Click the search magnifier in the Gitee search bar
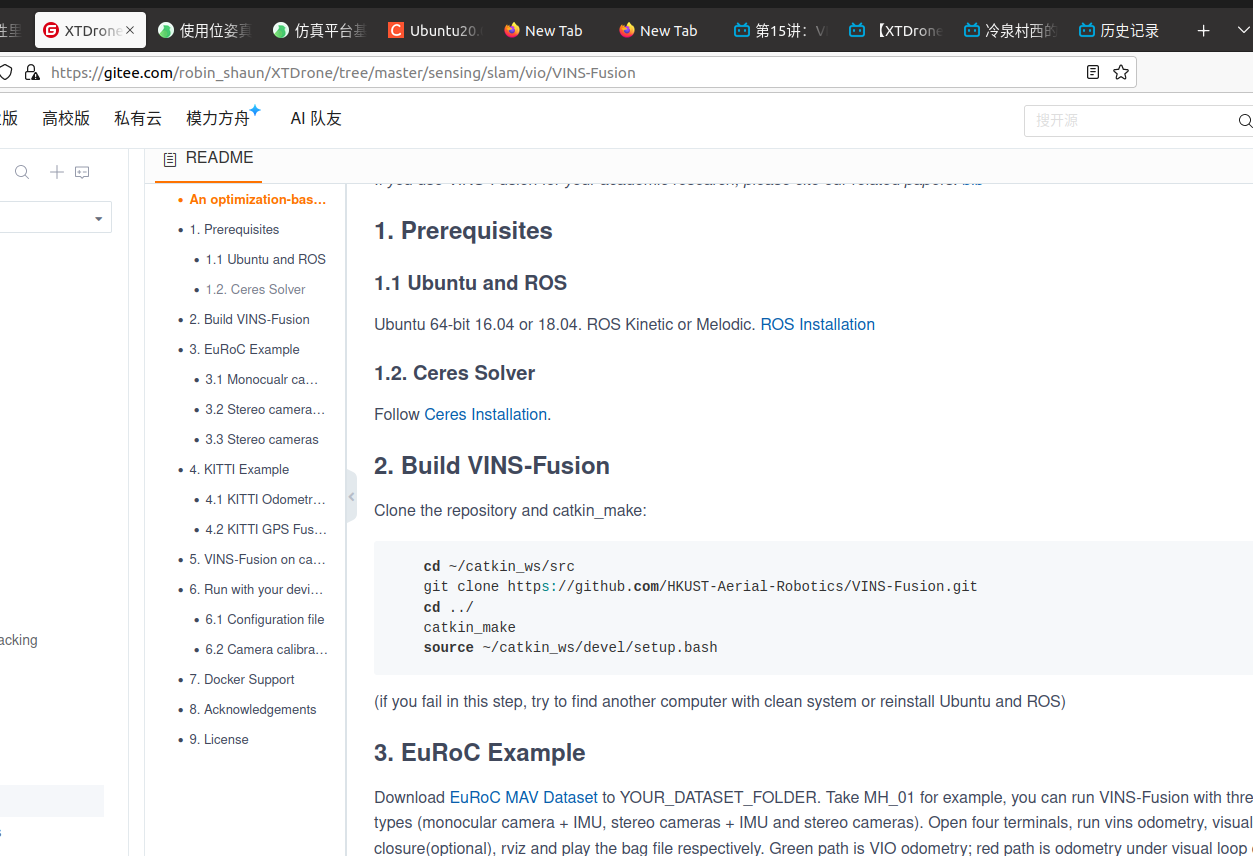The image size is (1253, 856). tap(1244, 120)
